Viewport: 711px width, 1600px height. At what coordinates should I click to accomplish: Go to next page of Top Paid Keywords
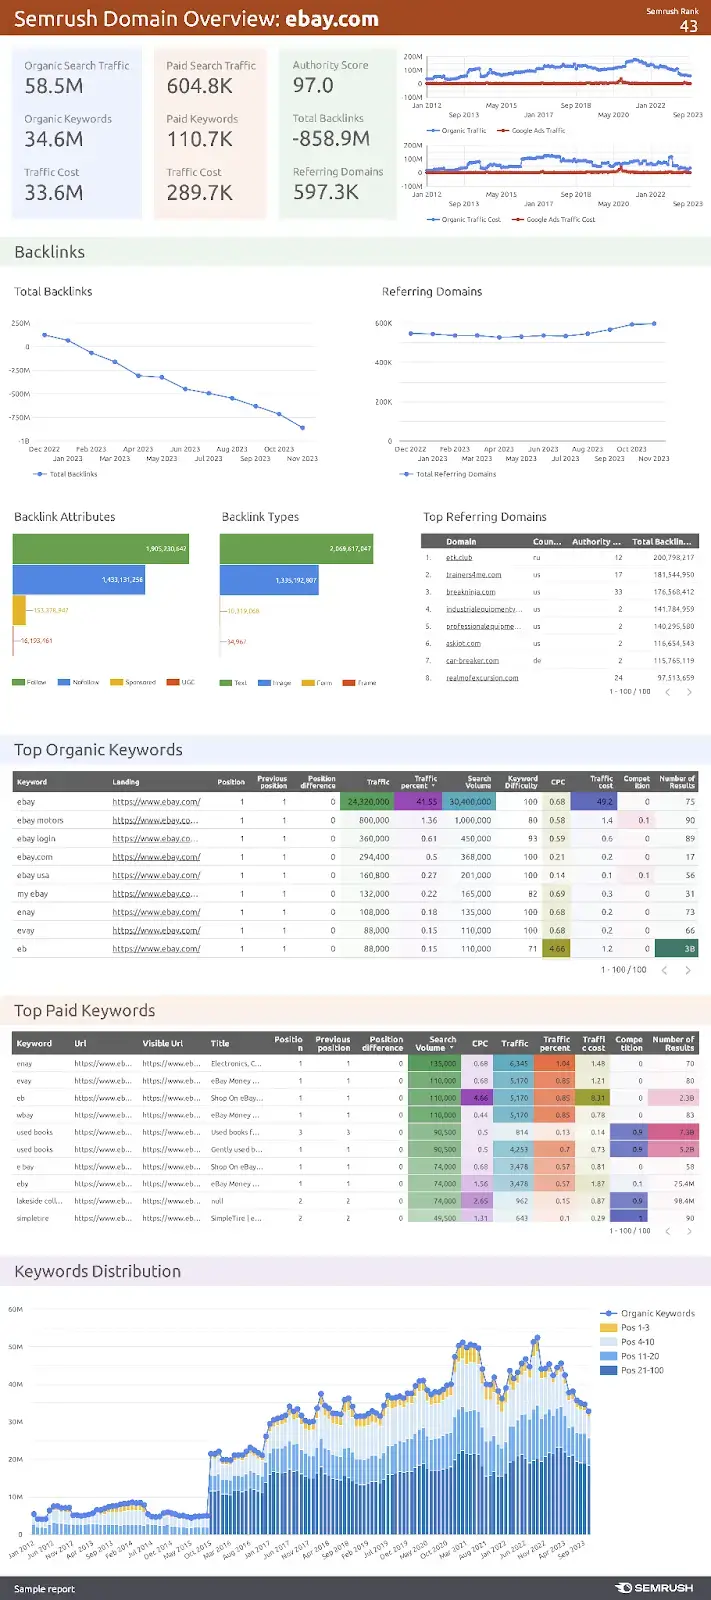pyautogui.click(x=688, y=1231)
